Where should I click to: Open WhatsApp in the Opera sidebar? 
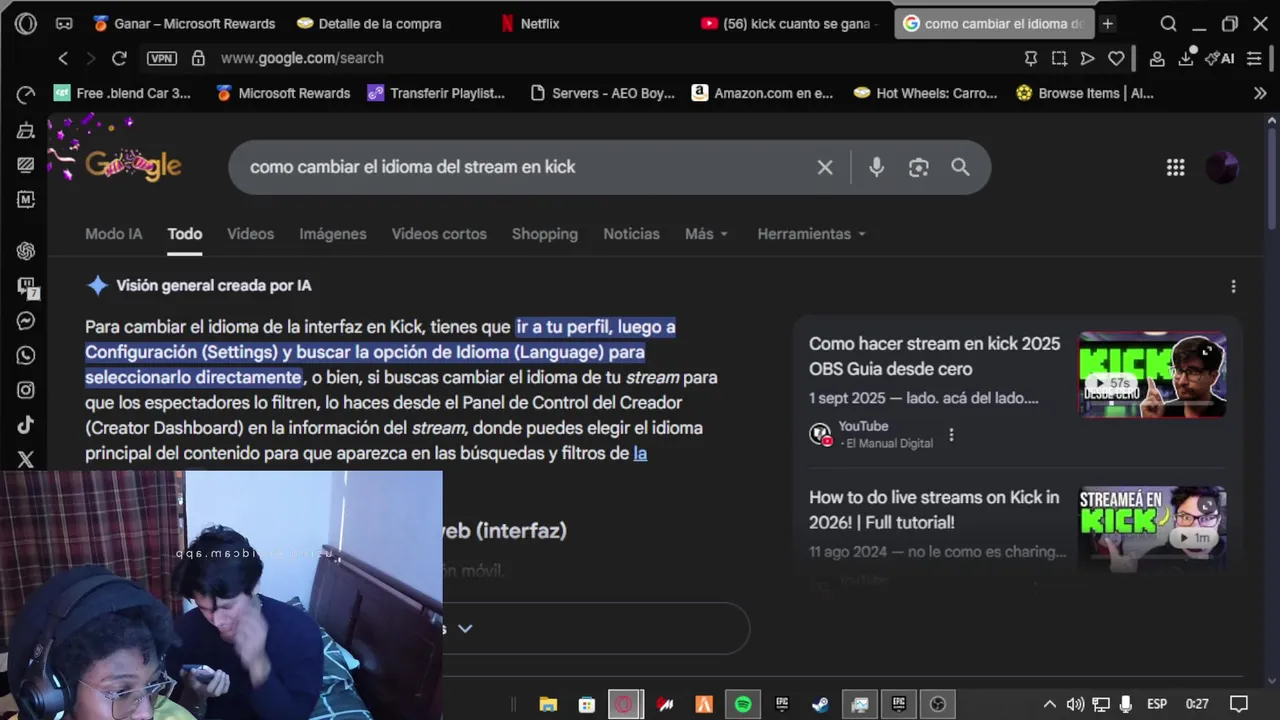pos(26,355)
